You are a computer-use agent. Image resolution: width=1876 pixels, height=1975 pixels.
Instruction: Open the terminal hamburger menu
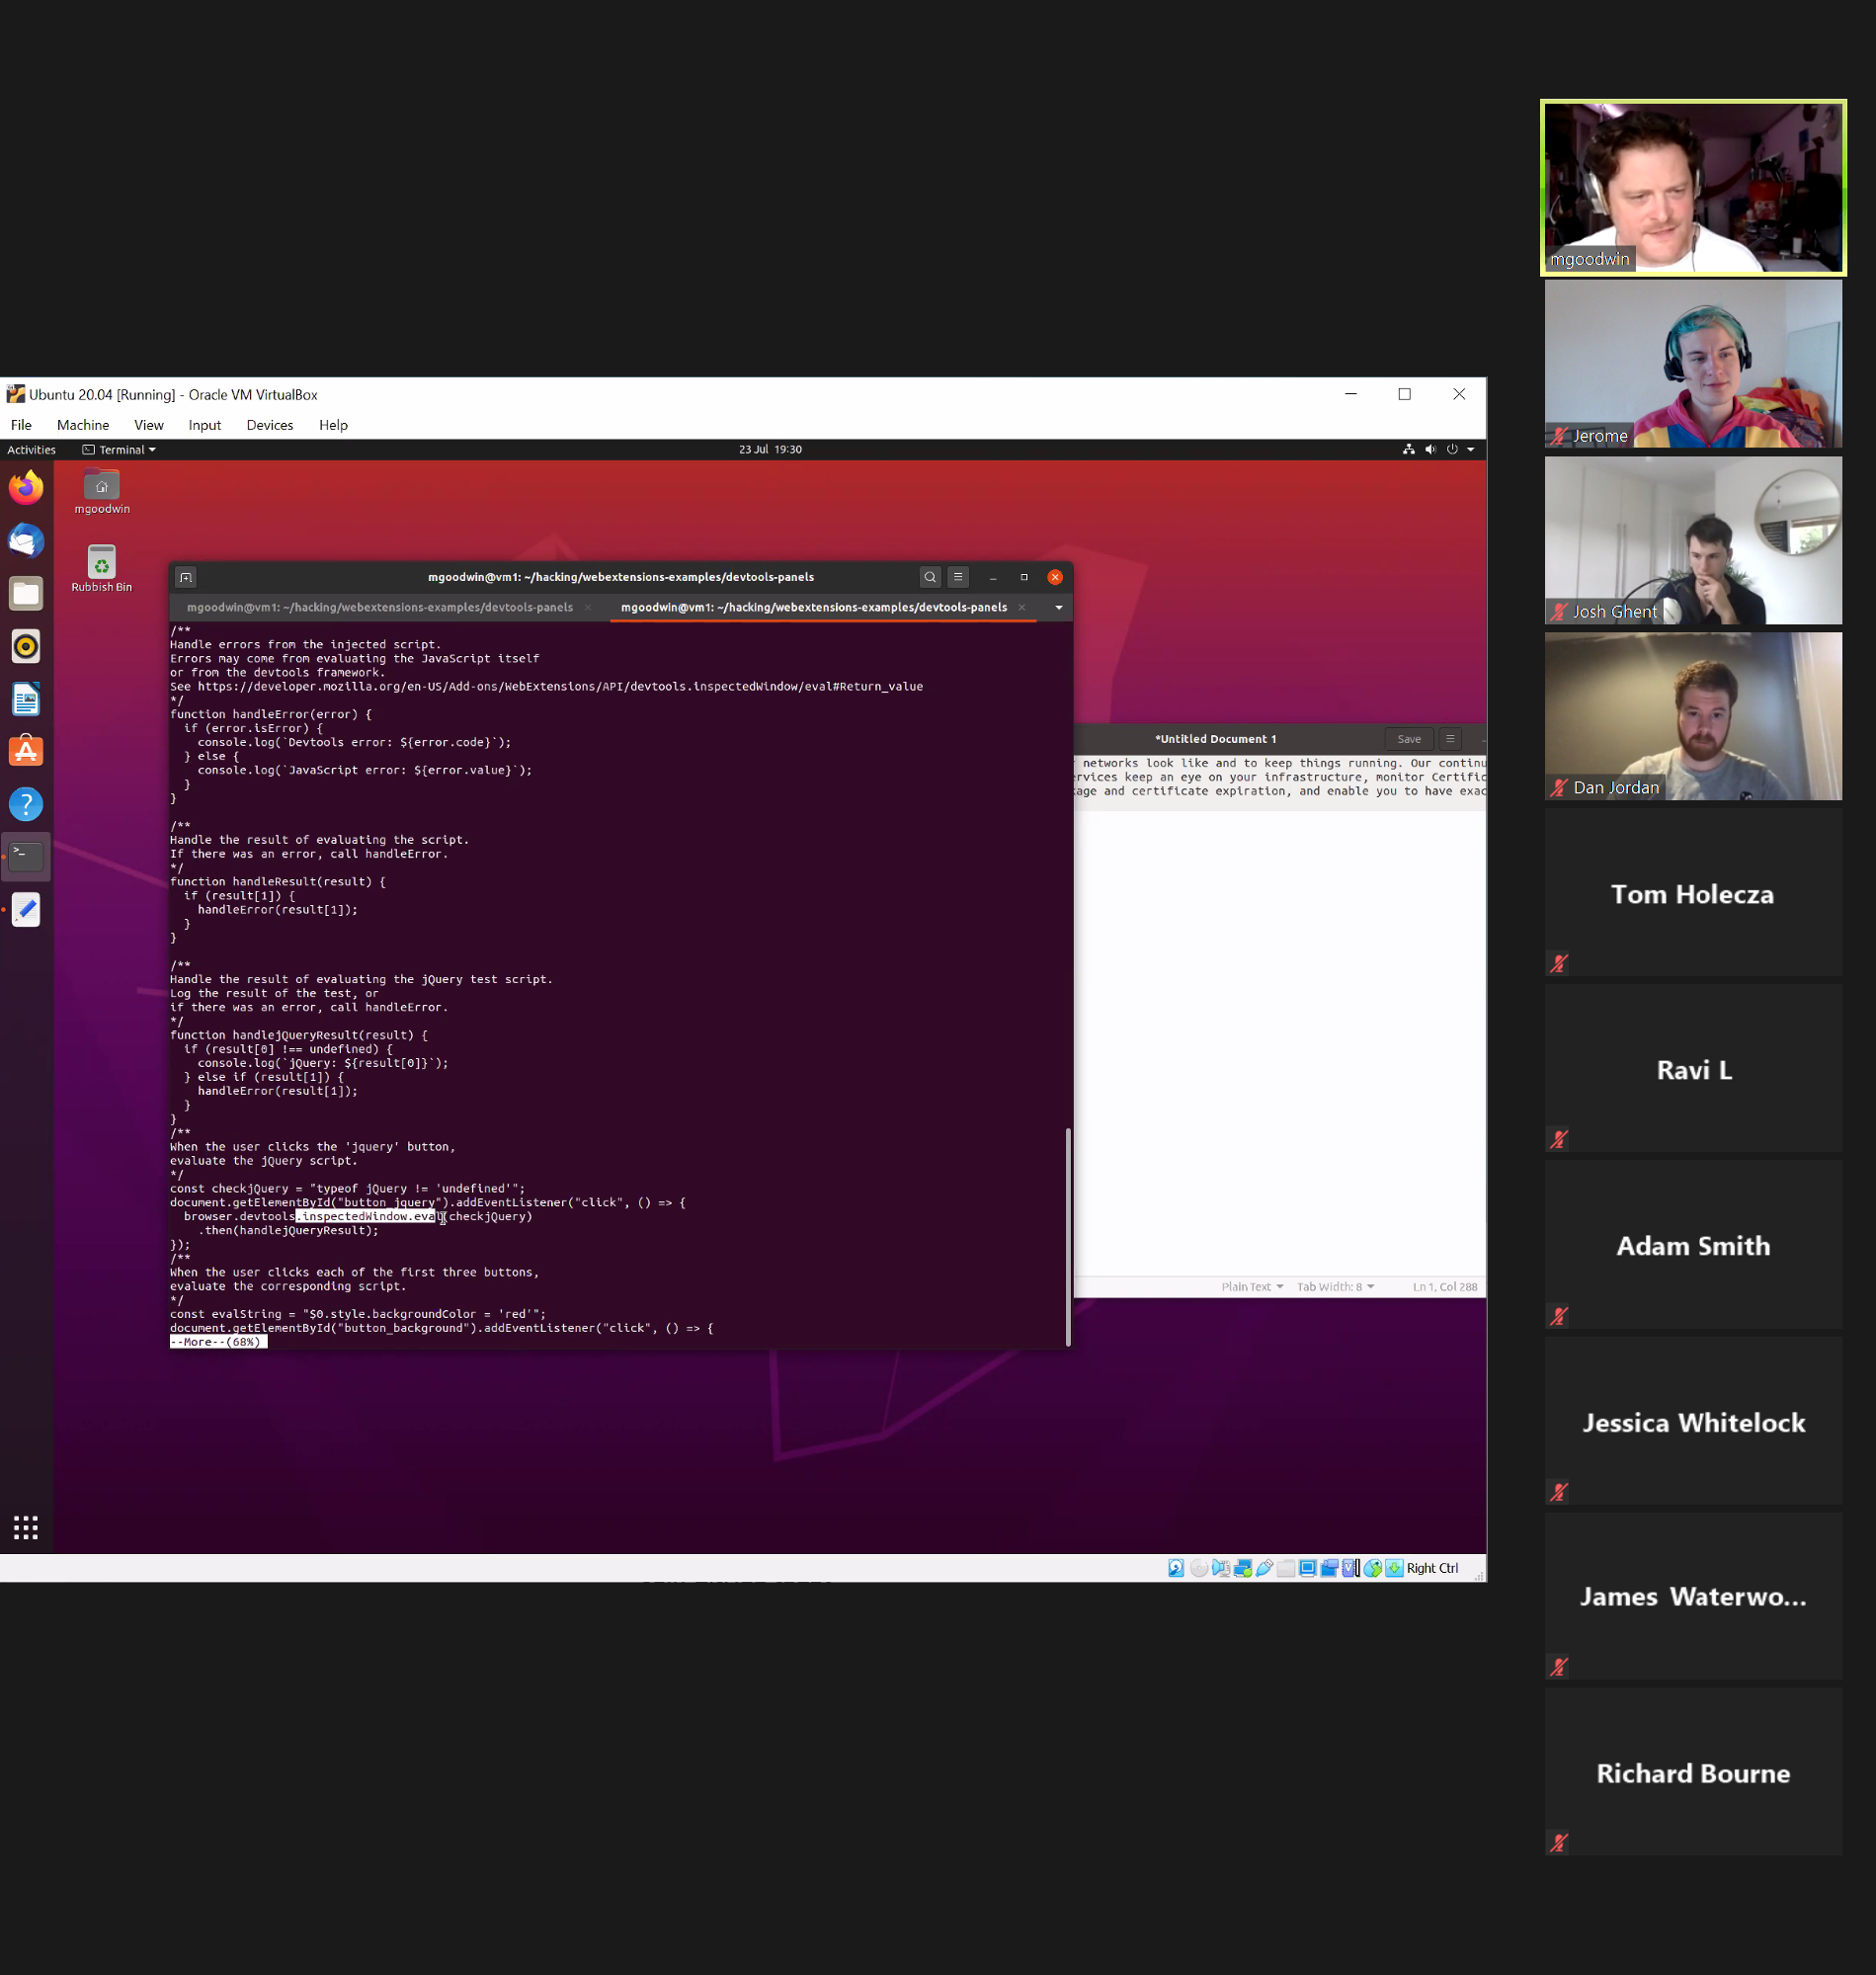958,577
